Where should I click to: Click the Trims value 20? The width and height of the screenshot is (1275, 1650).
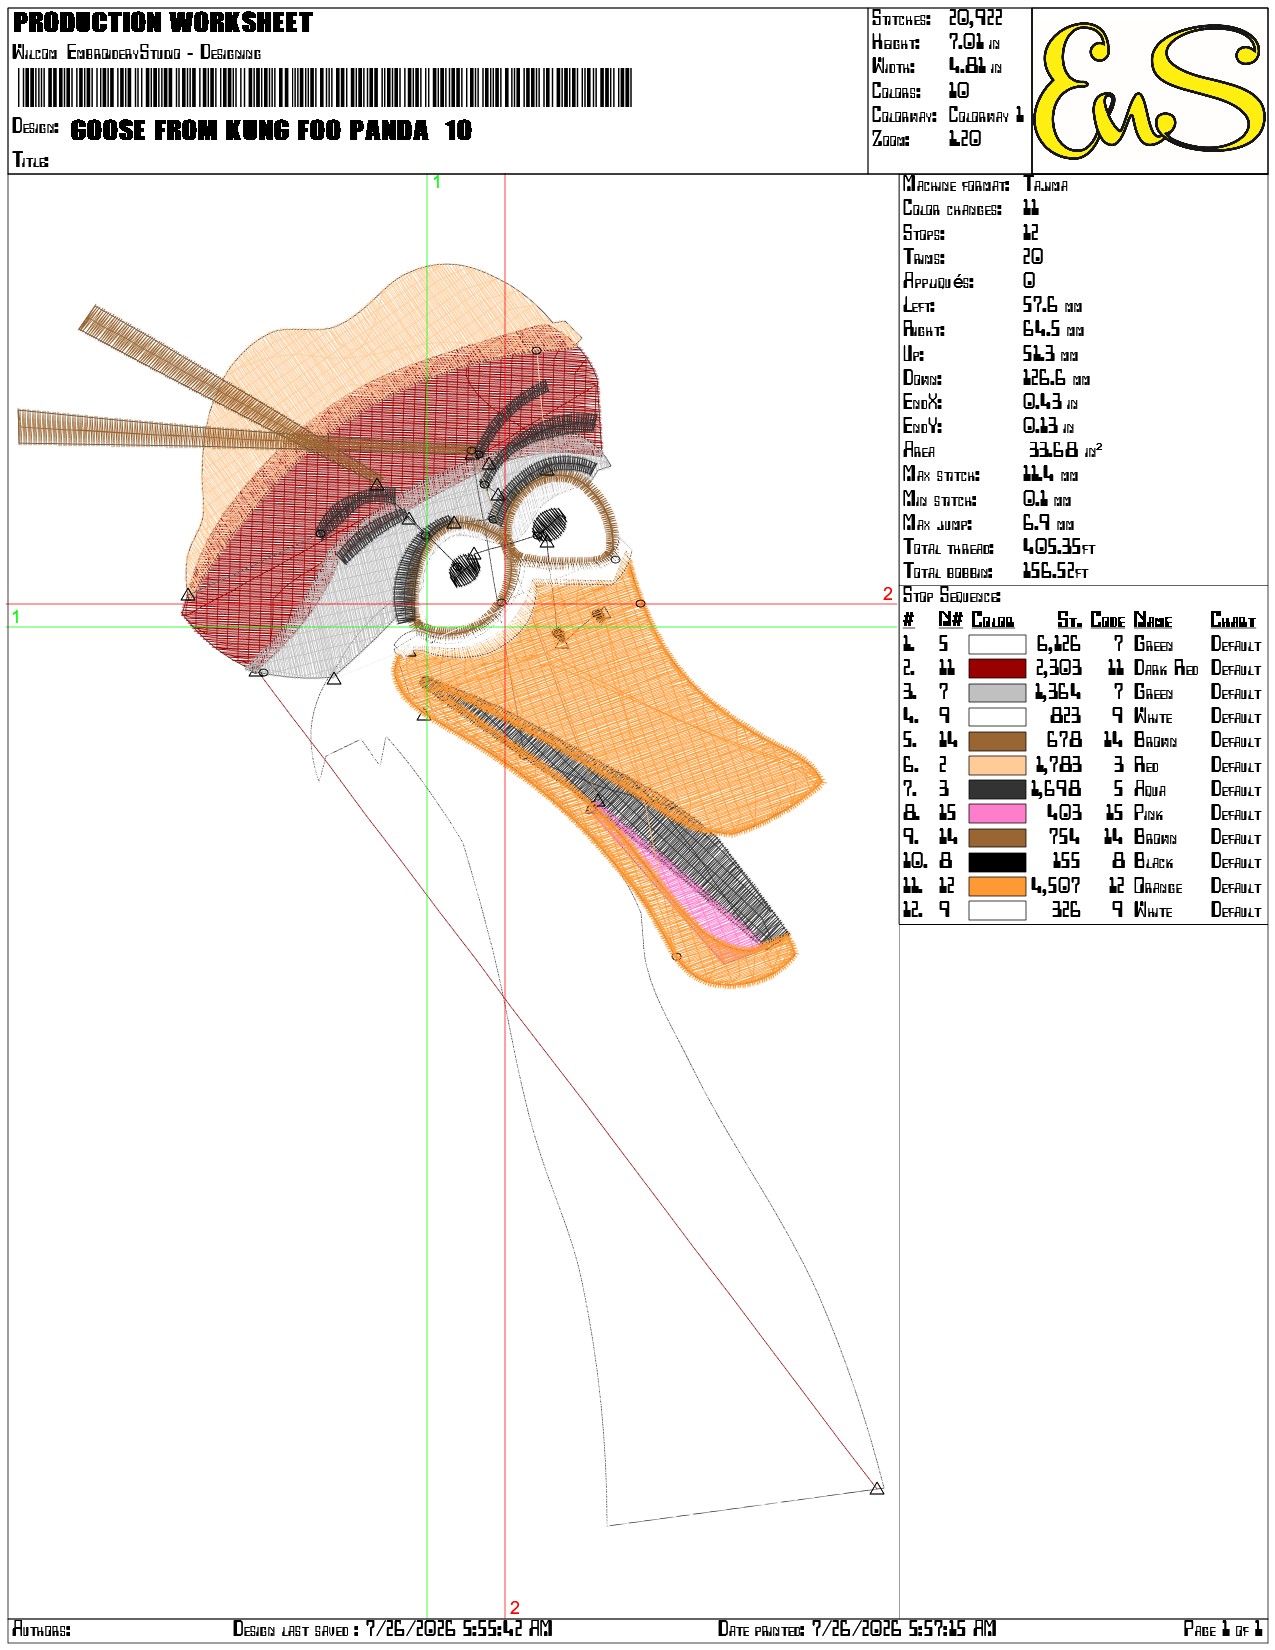[1033, 257]
